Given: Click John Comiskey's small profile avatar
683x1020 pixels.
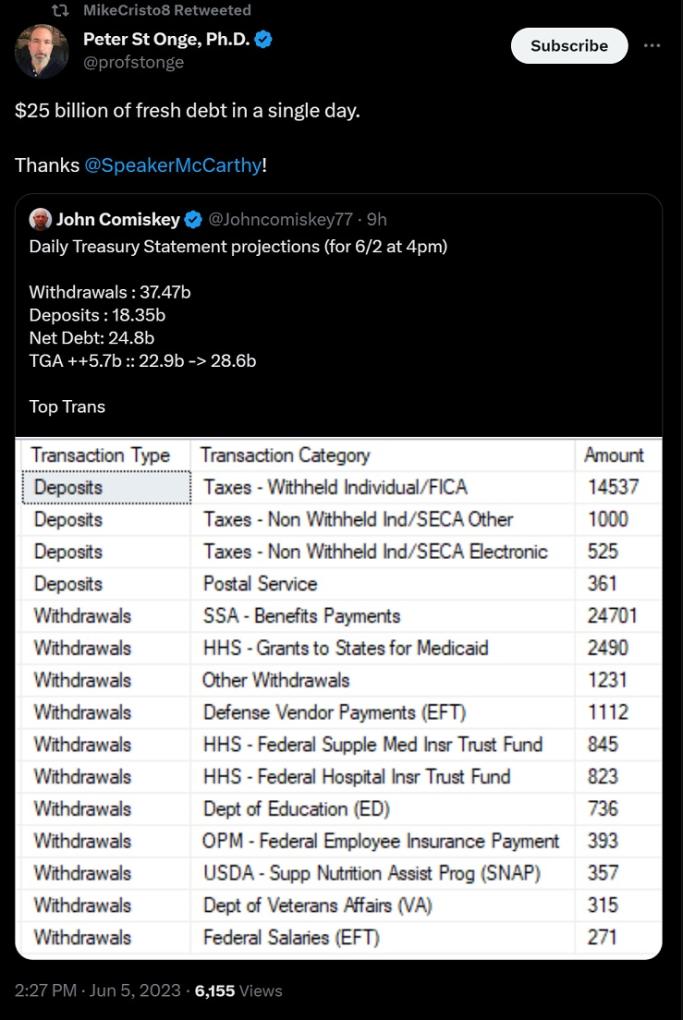Looking at the screenshot, I should (40, 219).
